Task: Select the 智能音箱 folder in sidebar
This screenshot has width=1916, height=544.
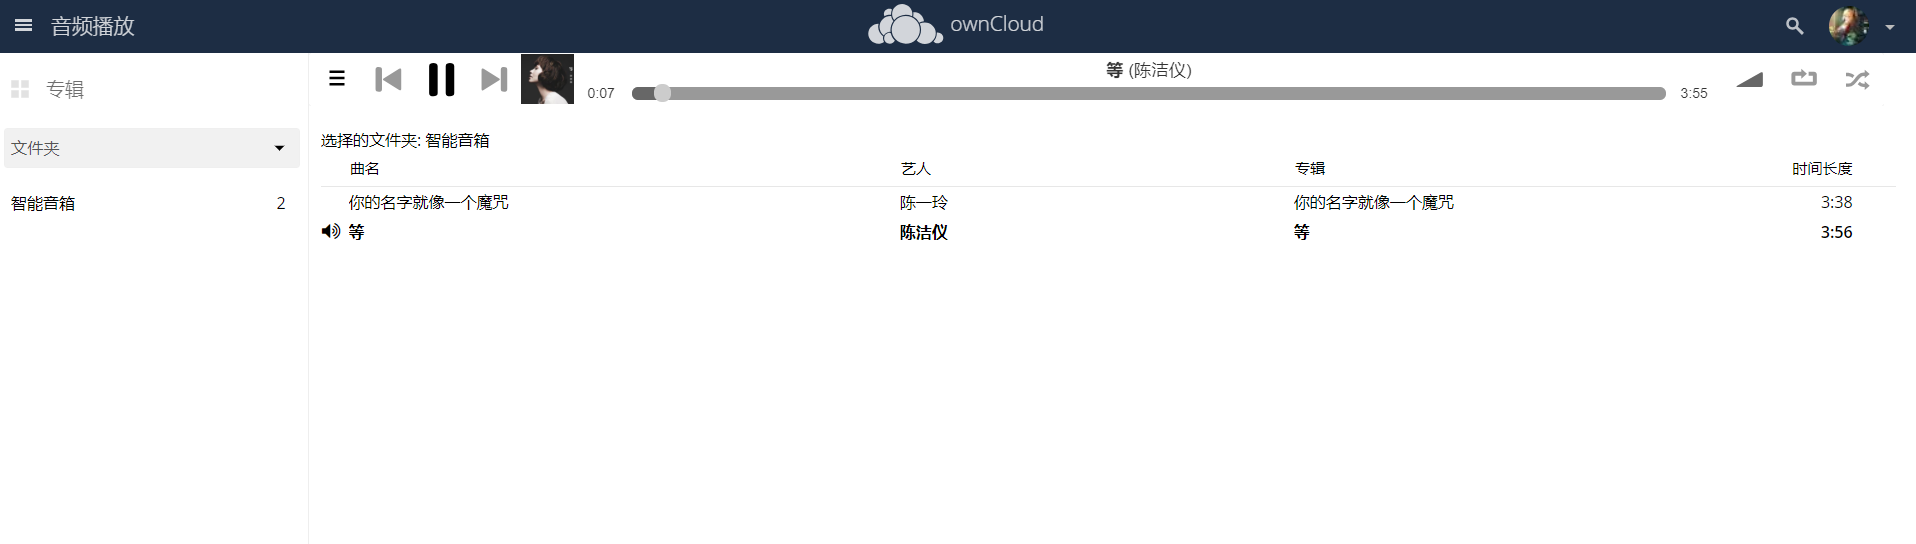Action: click(x=43, y=203)
